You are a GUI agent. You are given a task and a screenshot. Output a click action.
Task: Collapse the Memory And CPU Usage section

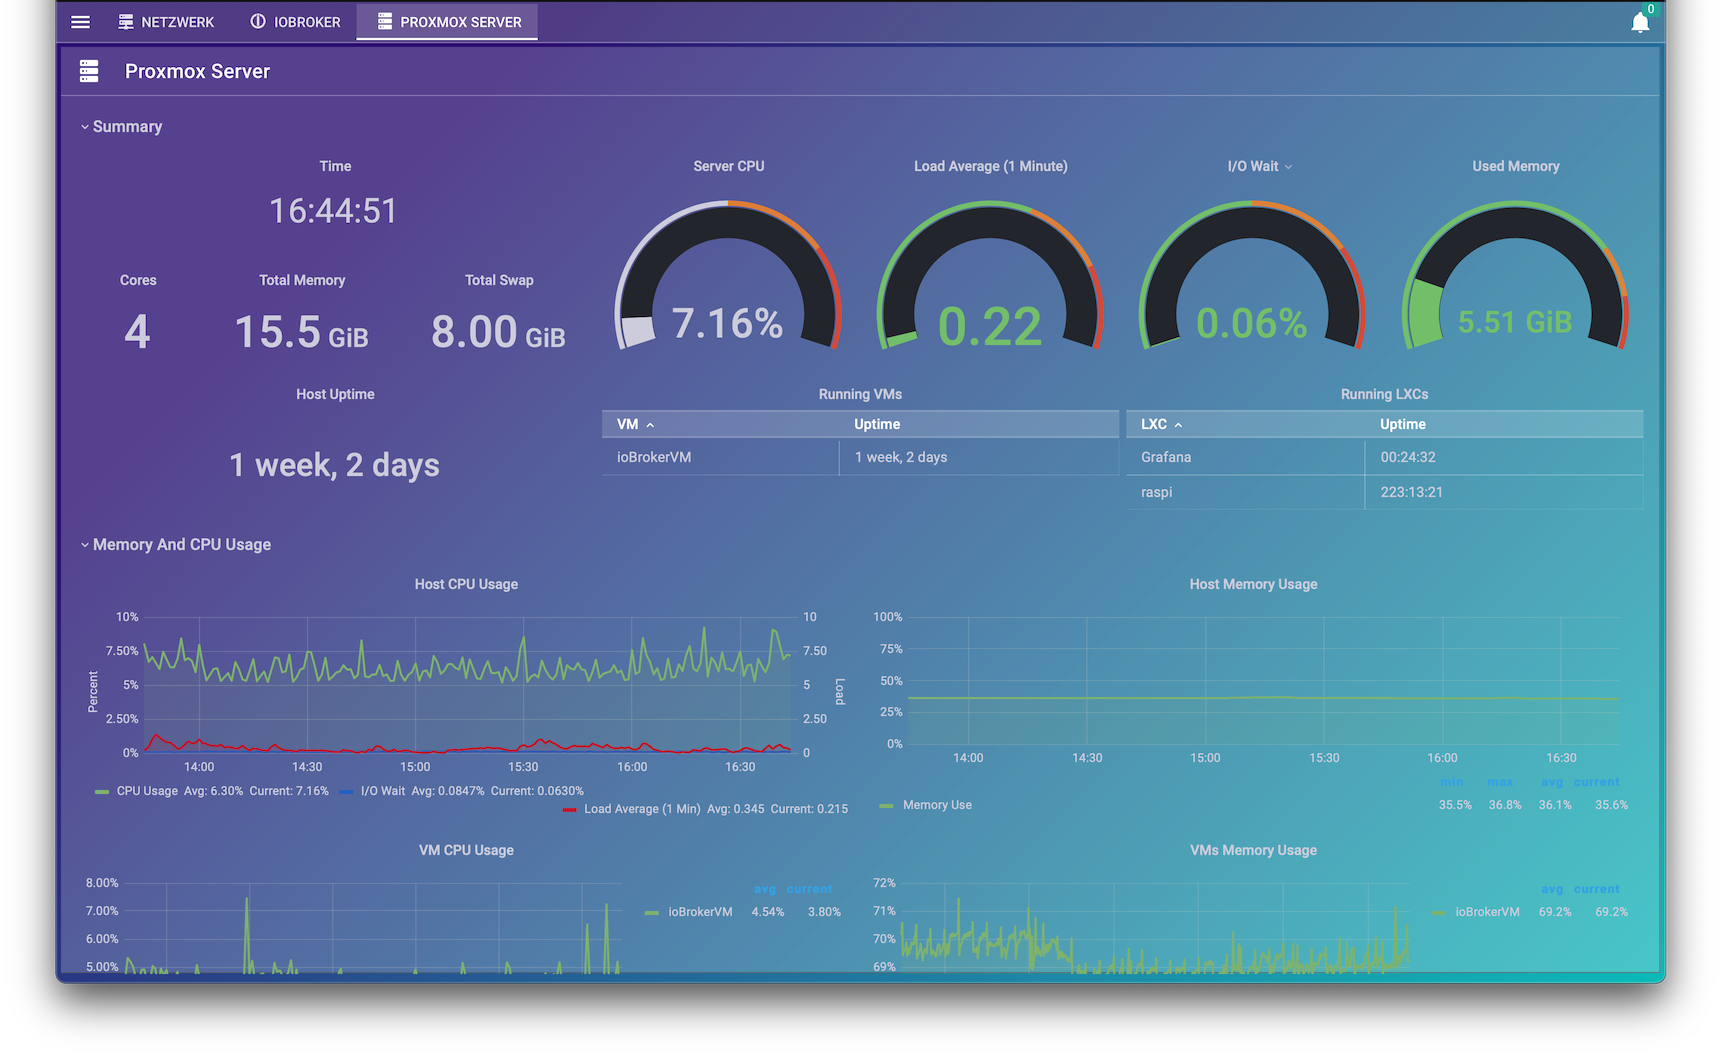176,545
